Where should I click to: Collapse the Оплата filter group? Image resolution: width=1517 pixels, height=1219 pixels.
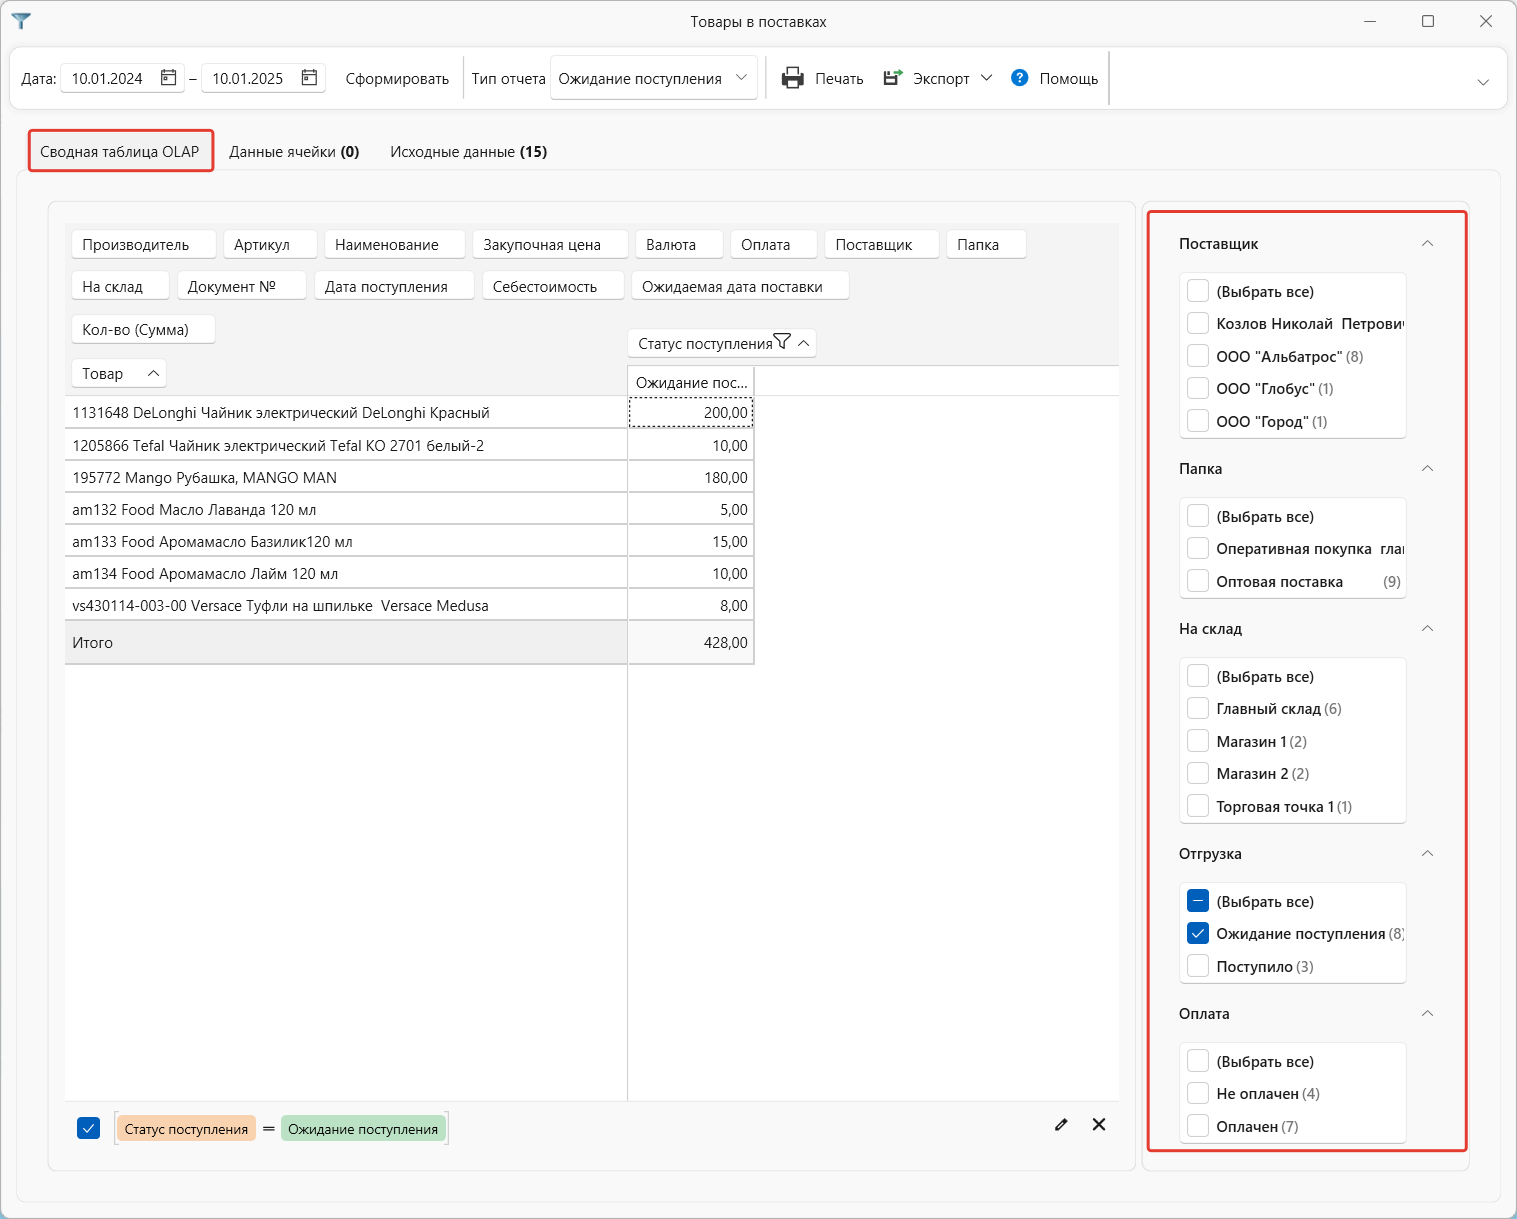[1428, 1014]
